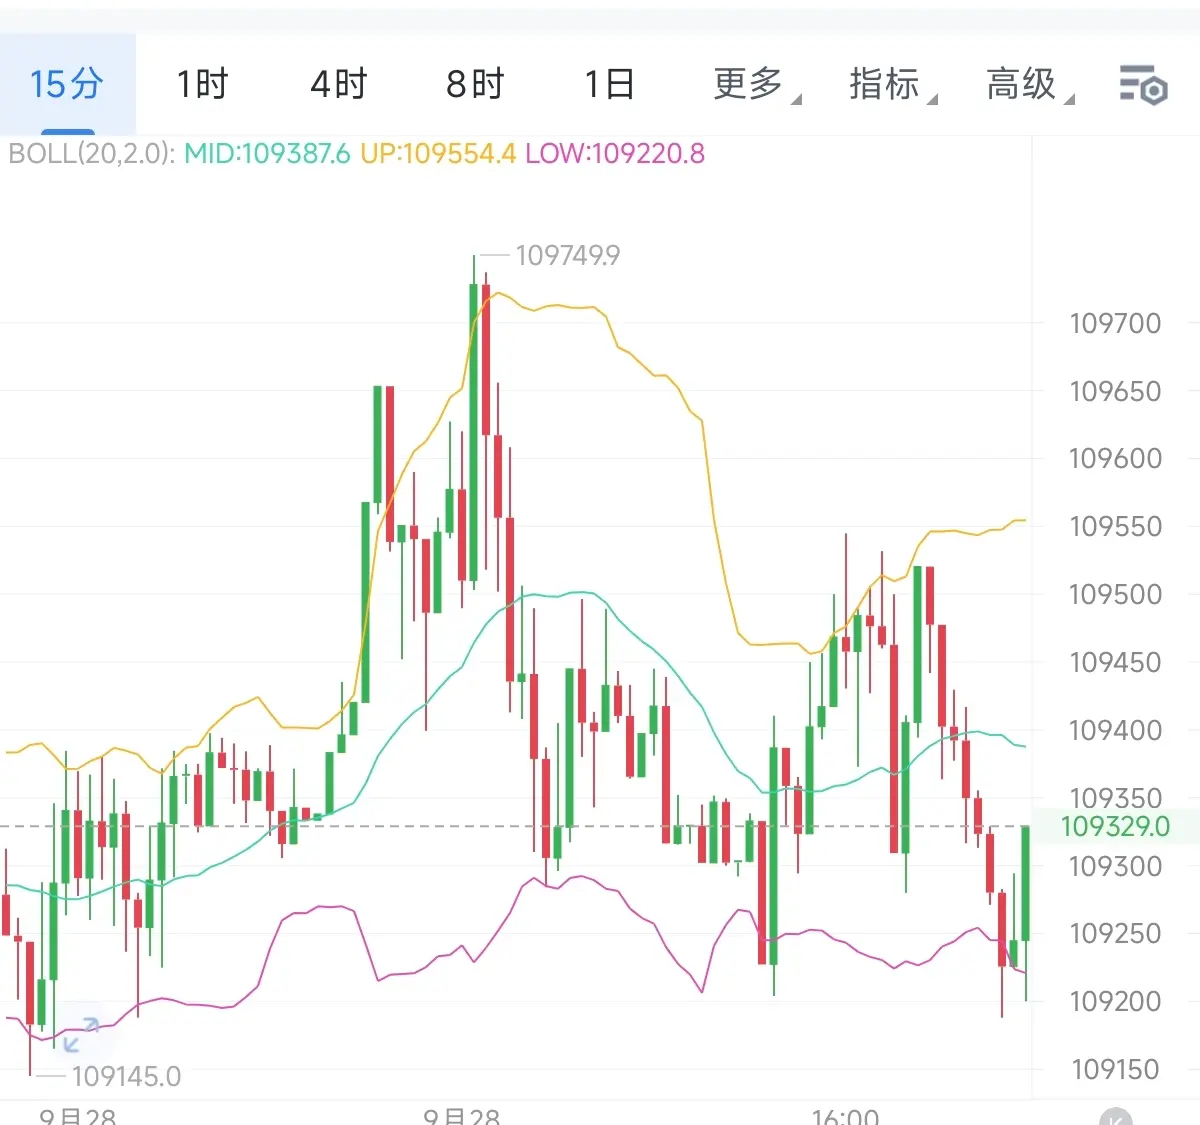Tap the 109500 axis label
Screen dimensions: 1200x1125
click(1115, 594)
